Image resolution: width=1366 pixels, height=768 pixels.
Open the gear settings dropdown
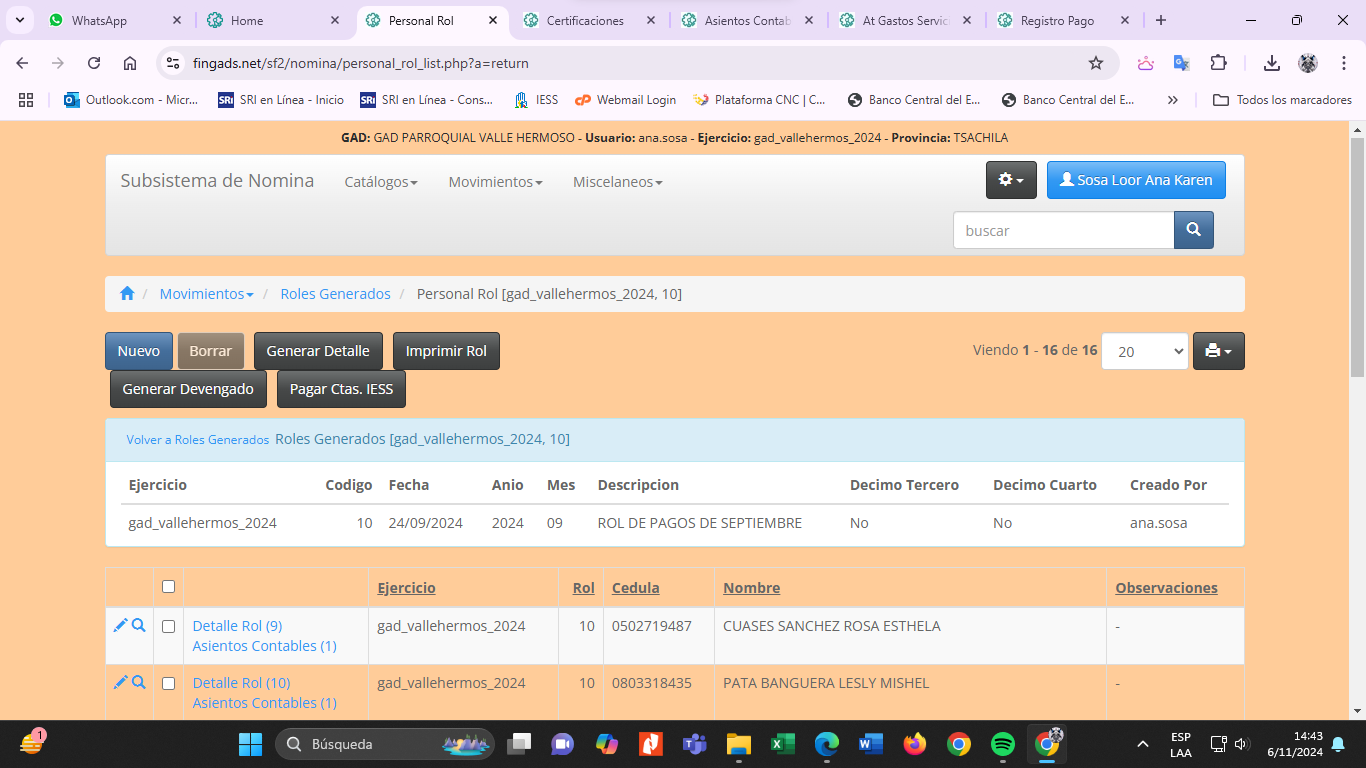pyautogui.click(x=1011, y=180)
